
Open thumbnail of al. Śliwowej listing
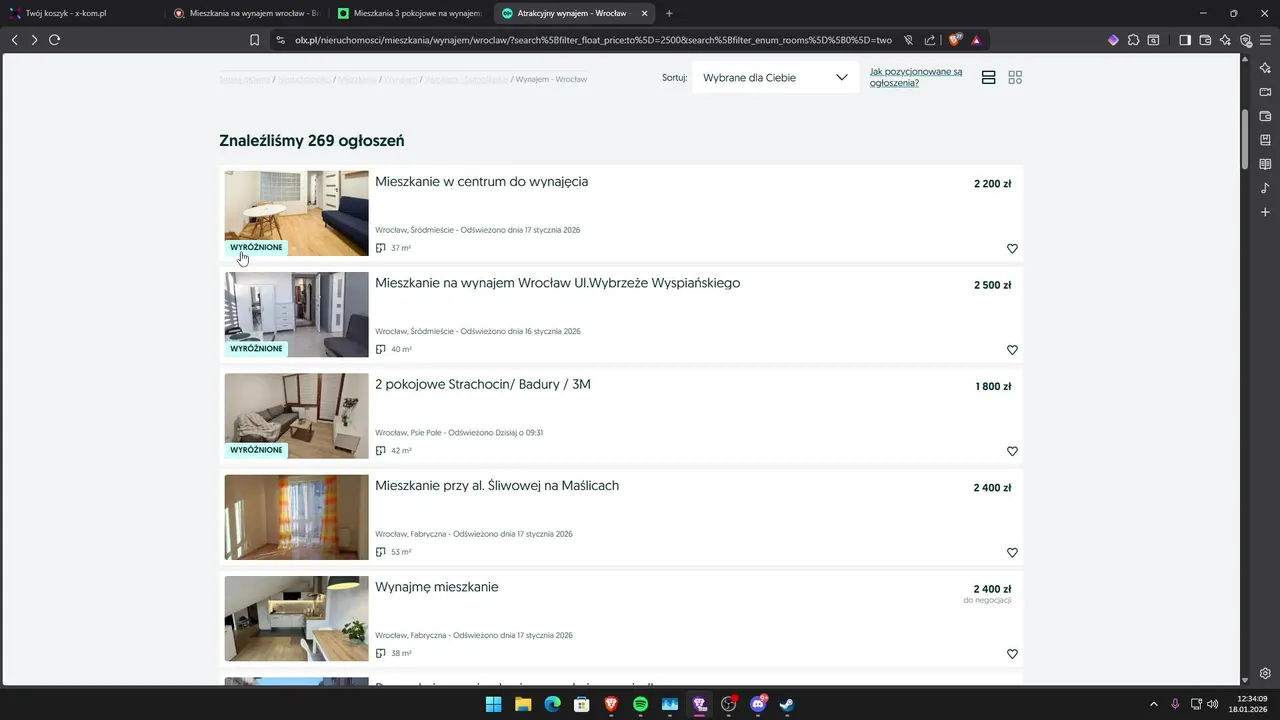pos(296,517)
